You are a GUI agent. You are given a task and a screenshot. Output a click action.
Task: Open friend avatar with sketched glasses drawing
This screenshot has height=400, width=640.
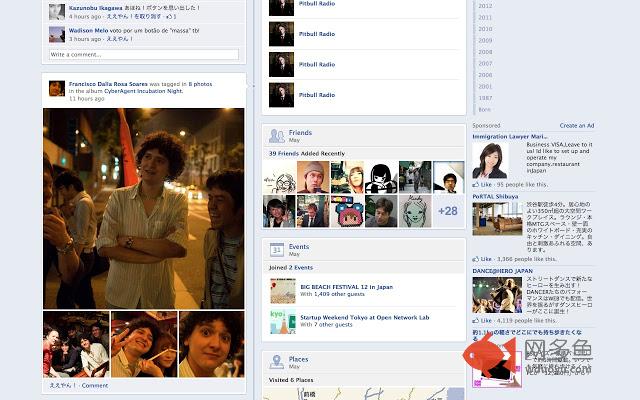coord(279,177)
